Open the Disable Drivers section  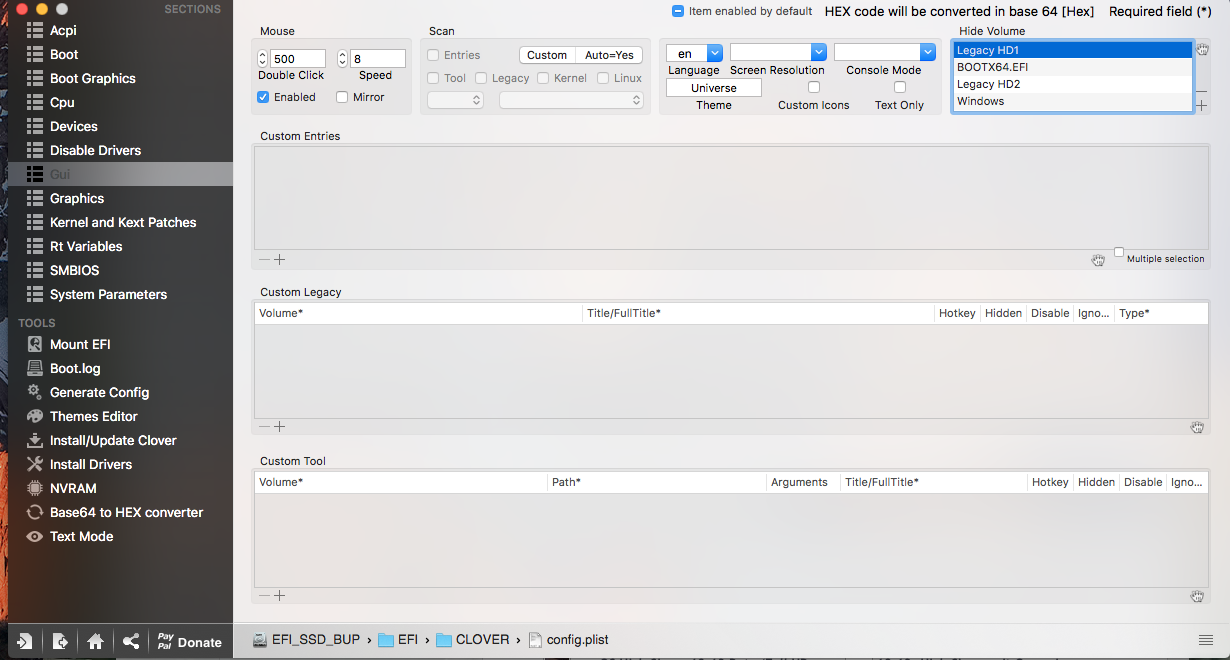click(x=95, y=150)
